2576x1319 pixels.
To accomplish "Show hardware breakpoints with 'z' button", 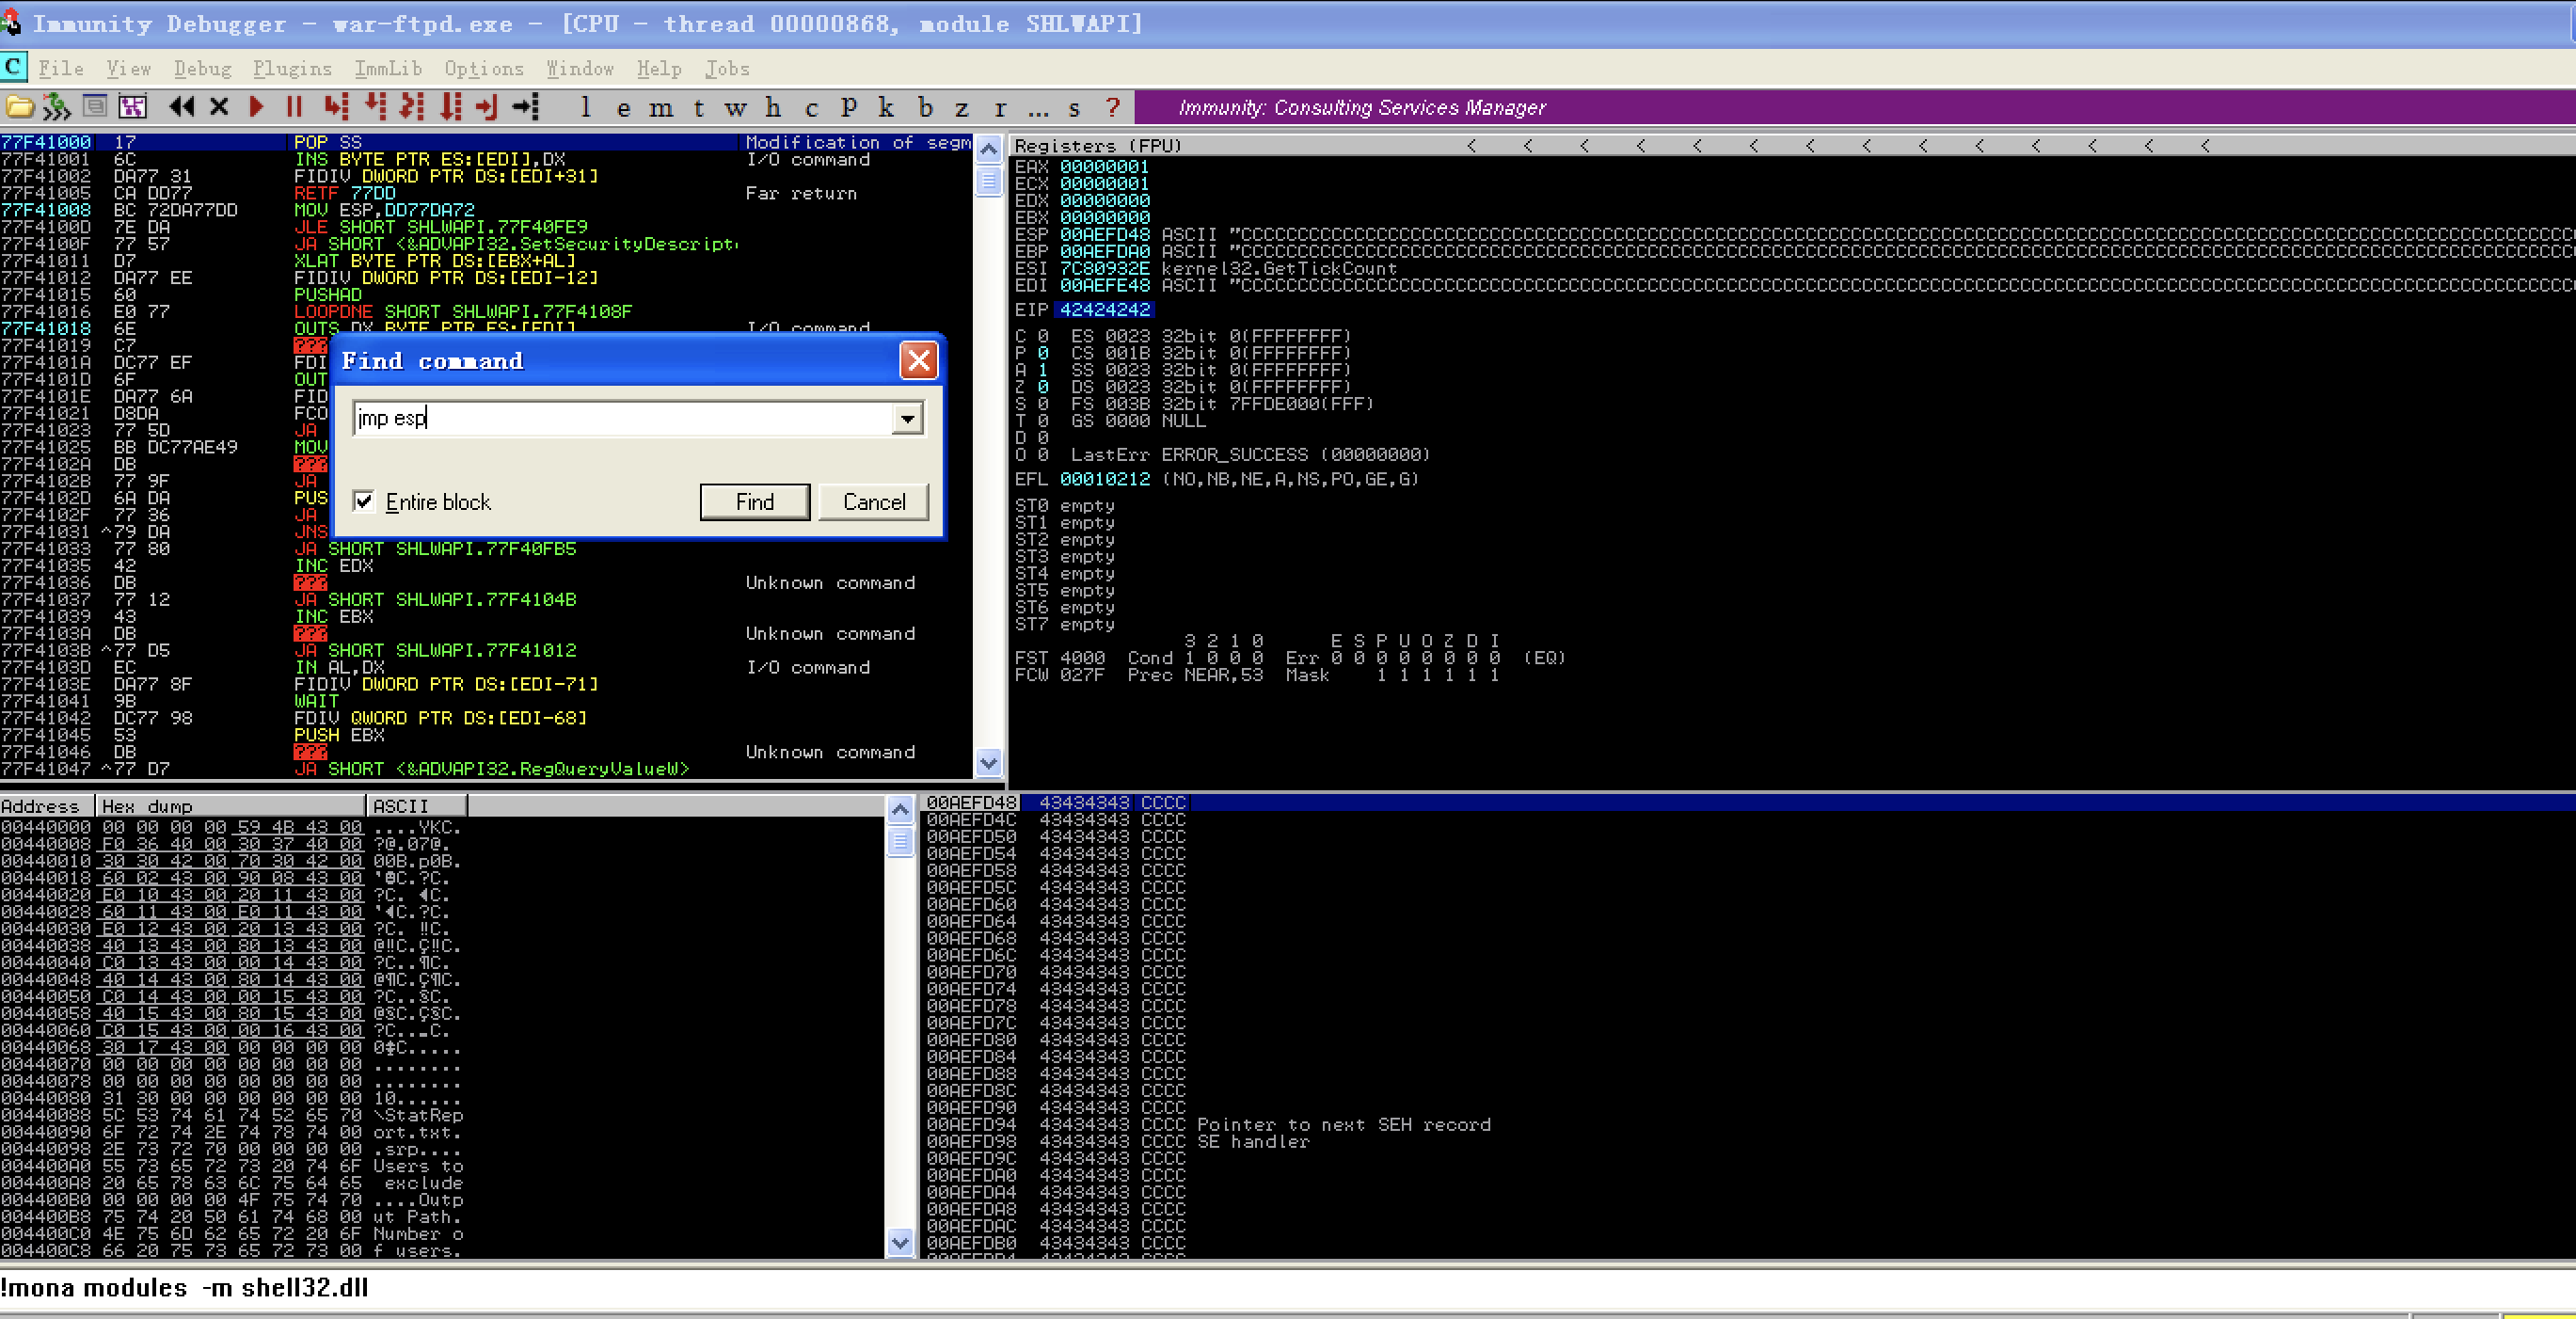I will pyautogui.click(x=961, y=107).
